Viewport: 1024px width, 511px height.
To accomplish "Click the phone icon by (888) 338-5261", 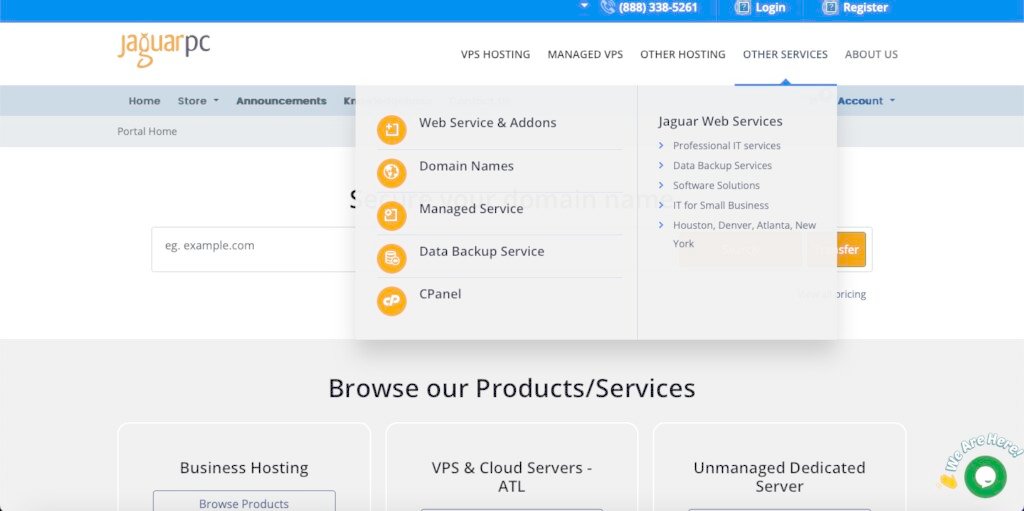I will click(607, 8).
